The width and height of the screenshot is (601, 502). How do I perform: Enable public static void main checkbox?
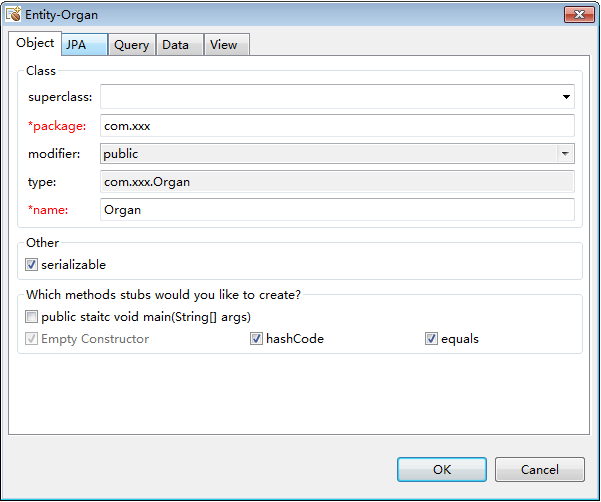click(31, 317)
